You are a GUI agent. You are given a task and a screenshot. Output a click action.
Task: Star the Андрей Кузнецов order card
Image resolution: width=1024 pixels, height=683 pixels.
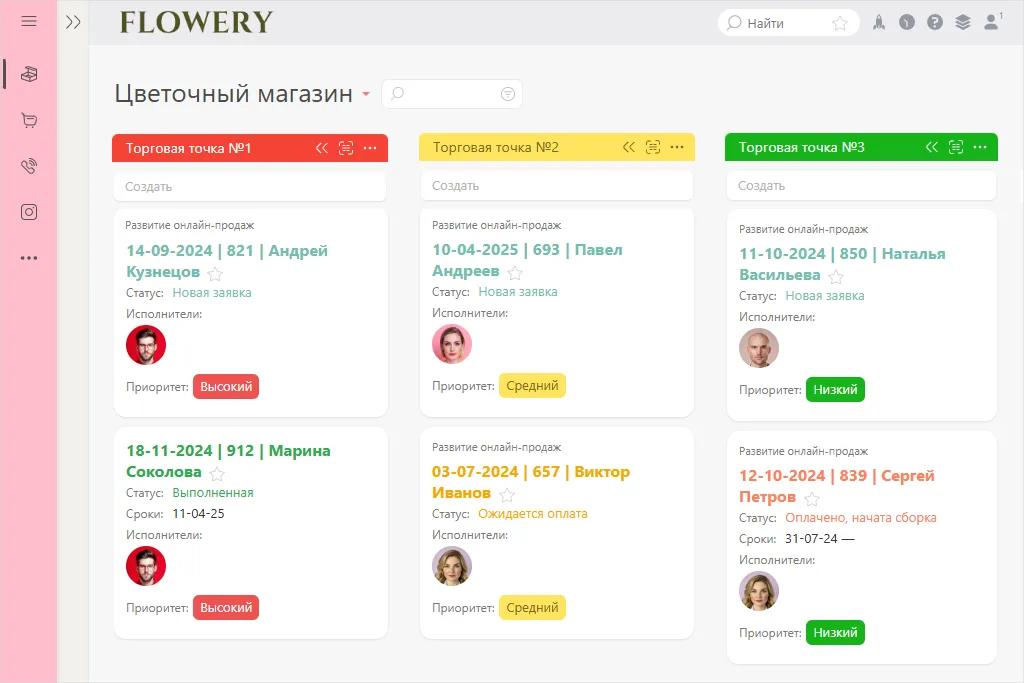pos(215,273)
